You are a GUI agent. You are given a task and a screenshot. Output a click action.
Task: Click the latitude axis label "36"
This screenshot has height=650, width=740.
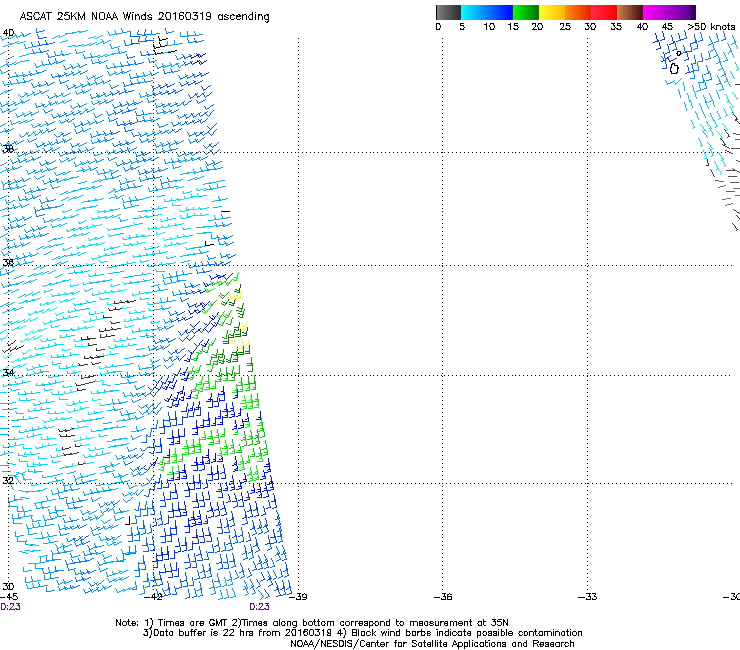pyautogui.click(x=8, y=262)
